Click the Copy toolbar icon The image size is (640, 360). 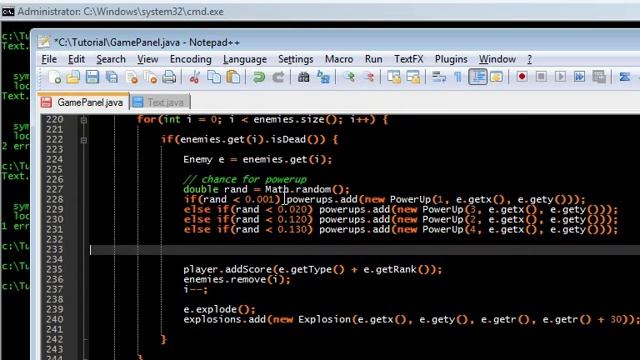(x=214, y=77)
